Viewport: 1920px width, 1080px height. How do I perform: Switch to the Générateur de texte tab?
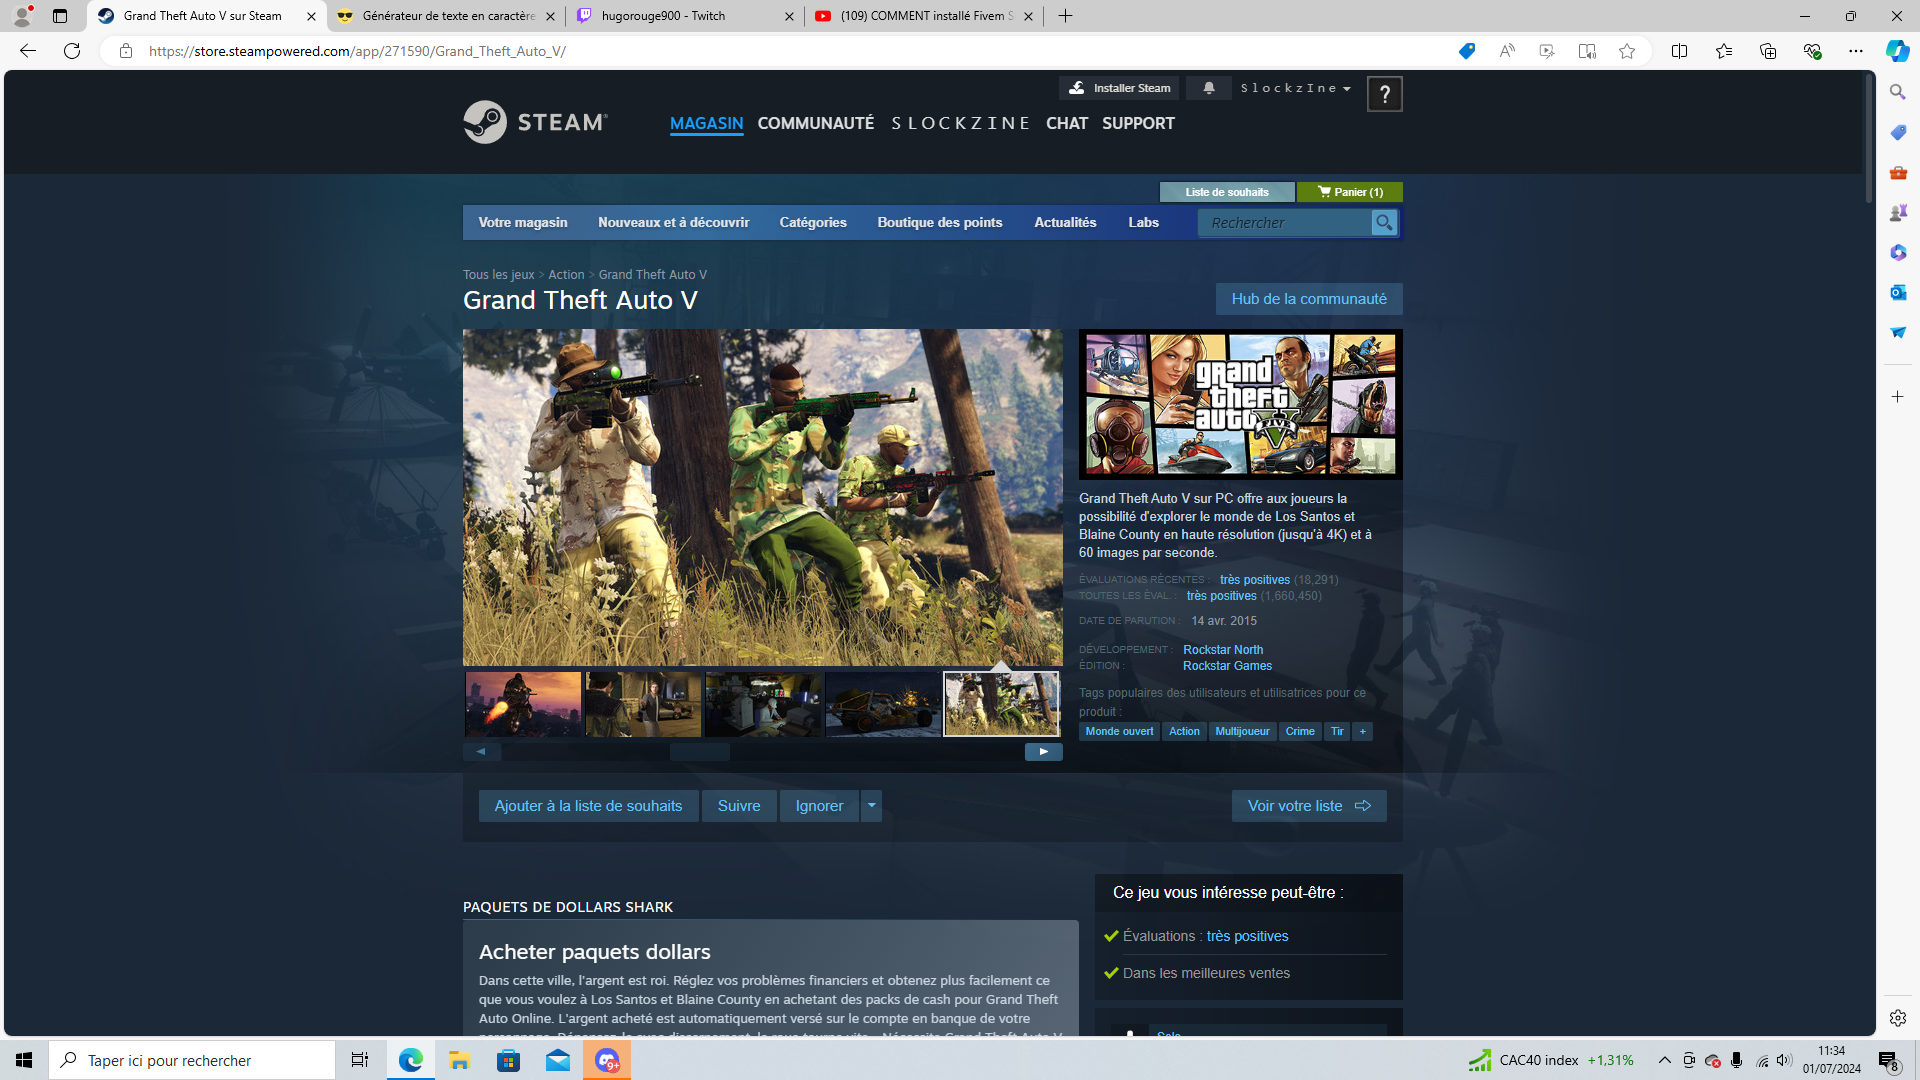pos(446,16)
